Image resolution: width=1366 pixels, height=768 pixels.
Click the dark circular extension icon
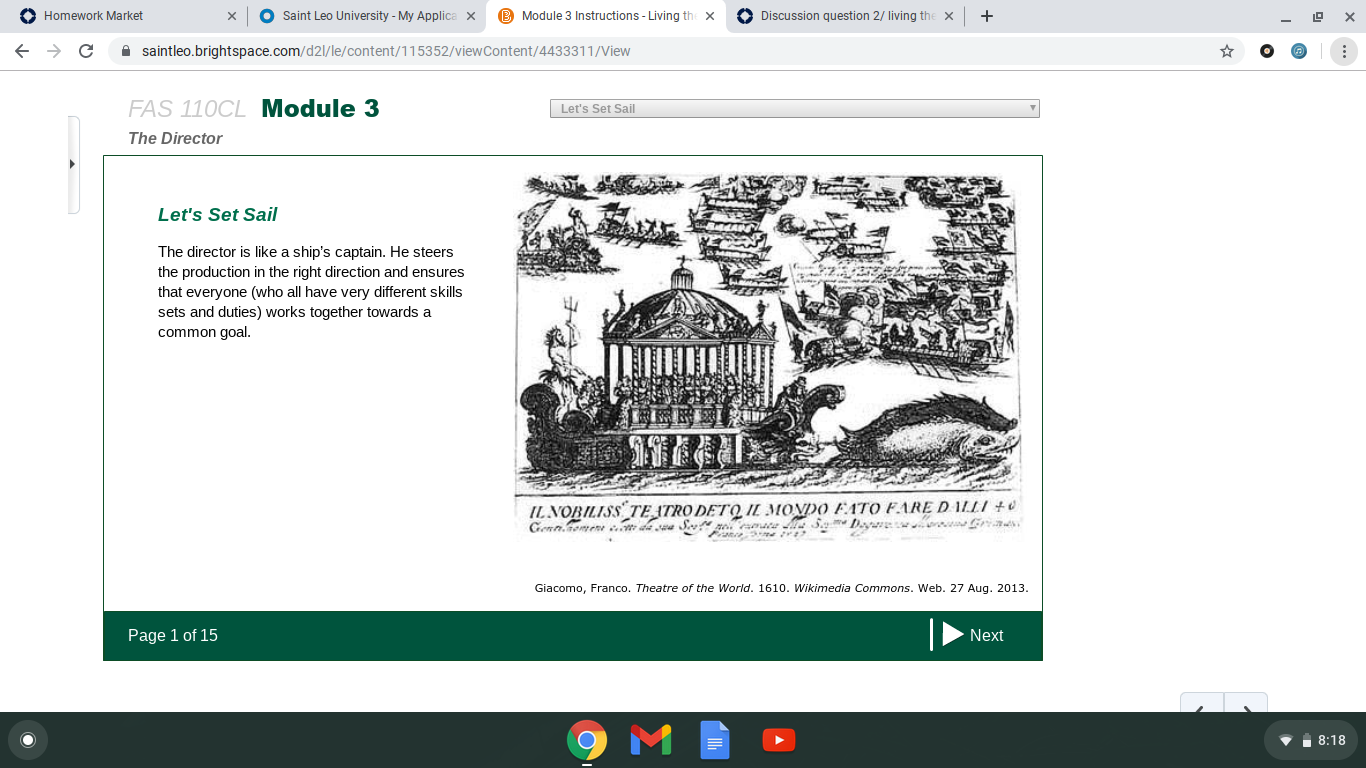pos(1267,51)
